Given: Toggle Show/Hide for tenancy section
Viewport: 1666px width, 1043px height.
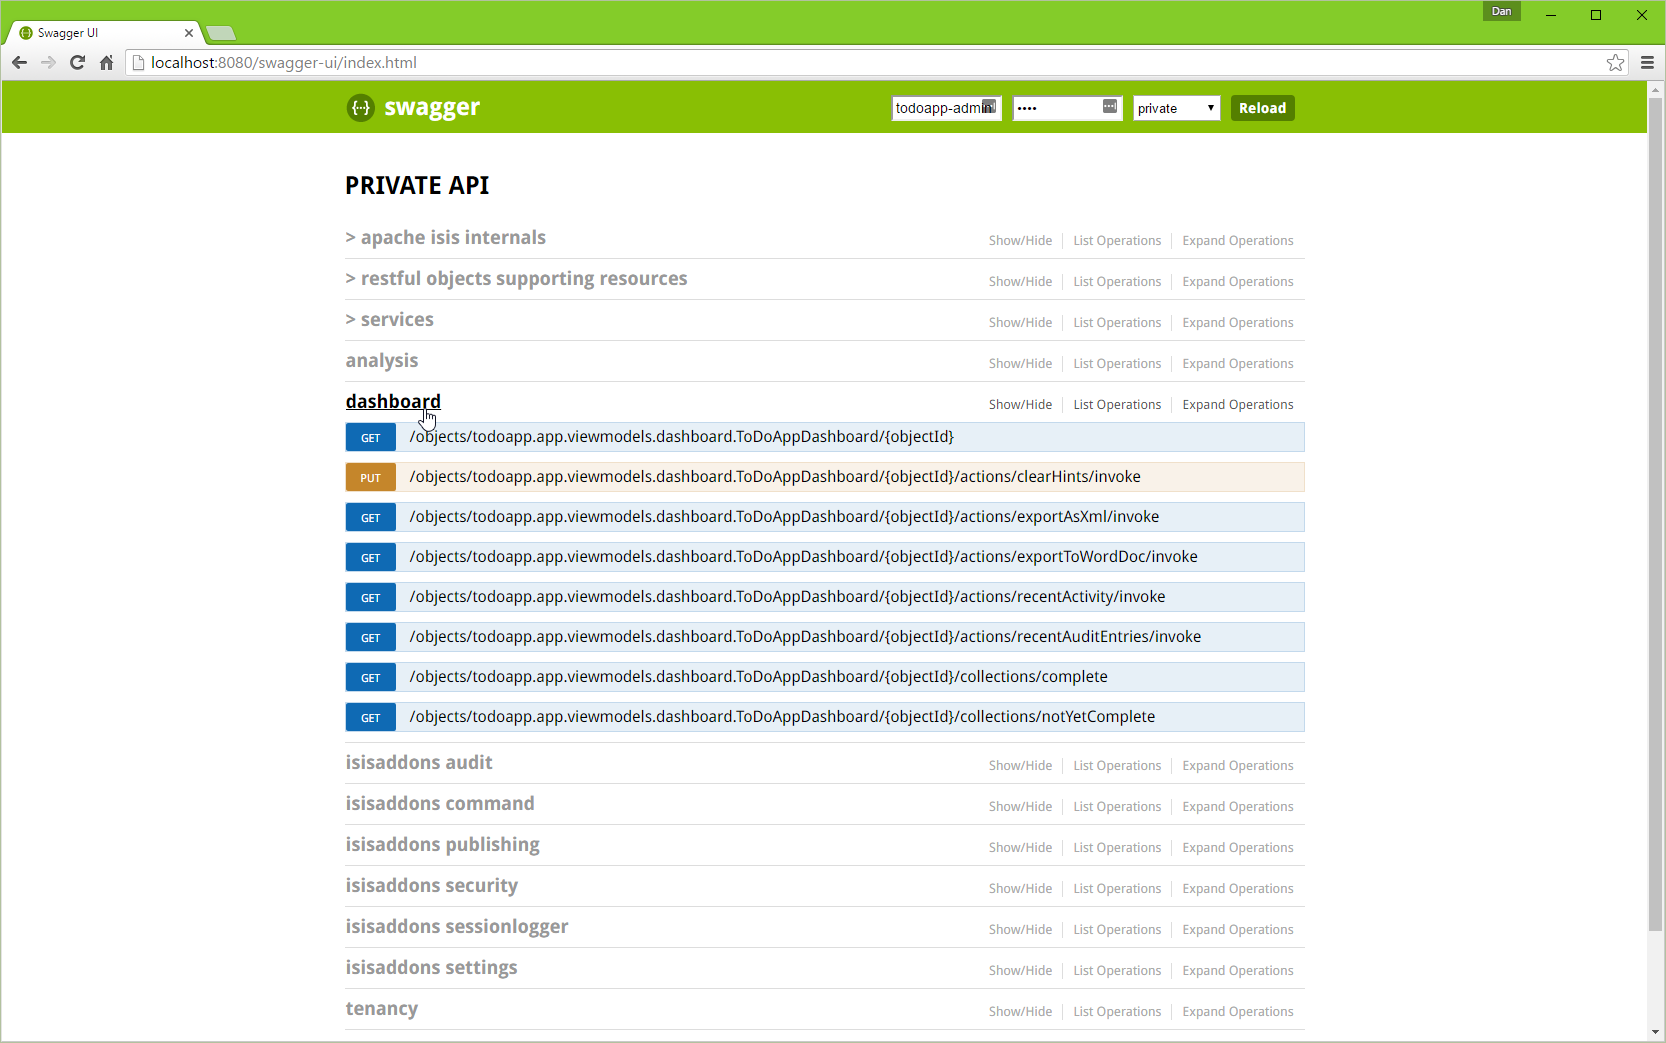Looking at the screenshot, I should 1020,1012.
